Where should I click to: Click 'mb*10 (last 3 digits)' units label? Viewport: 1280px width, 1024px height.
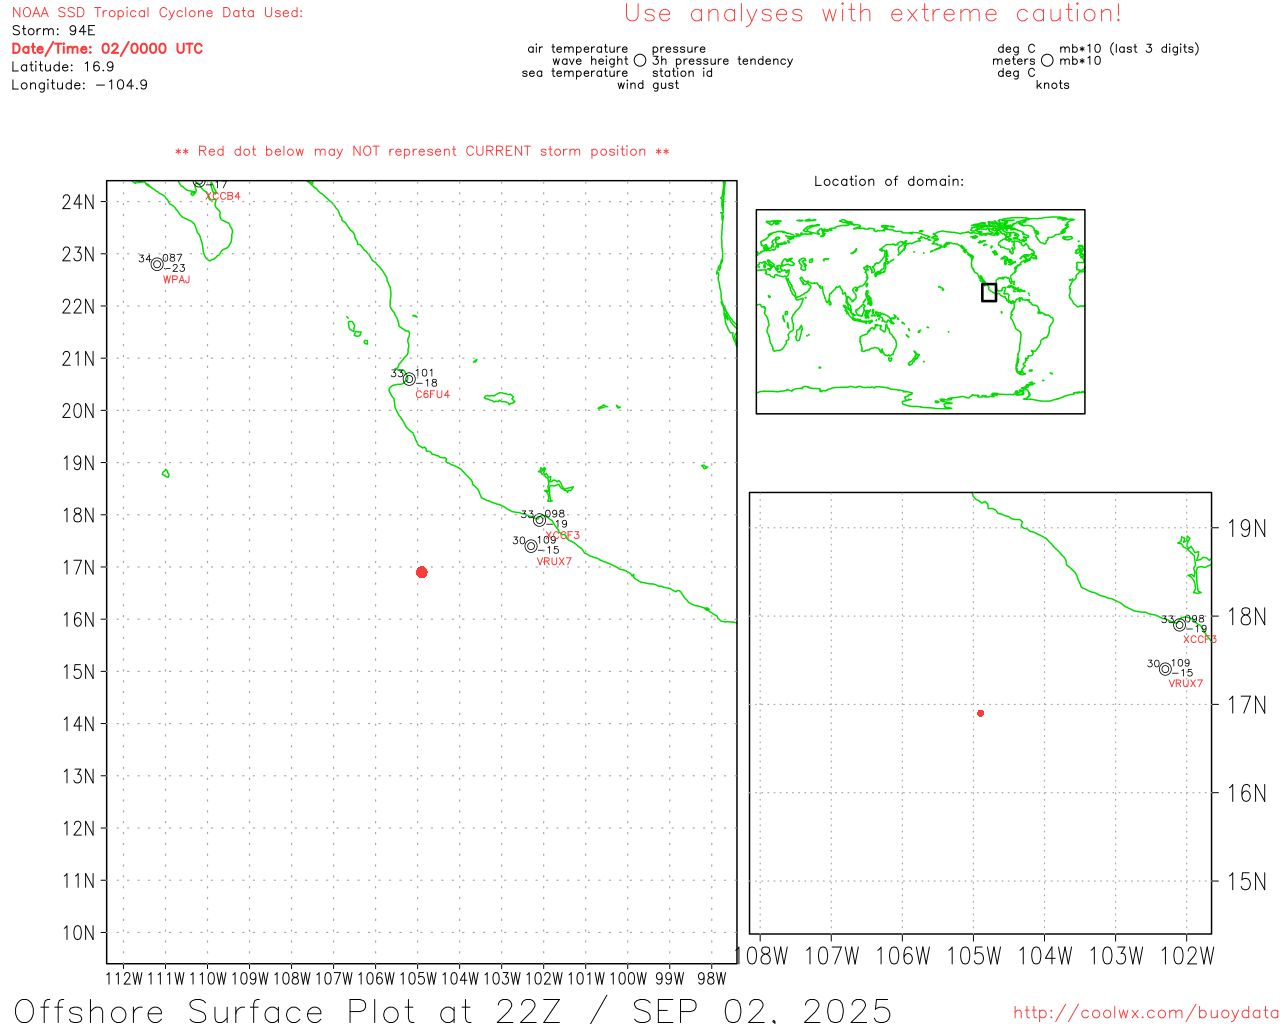pyautogui.click(x=1129, y=49)
